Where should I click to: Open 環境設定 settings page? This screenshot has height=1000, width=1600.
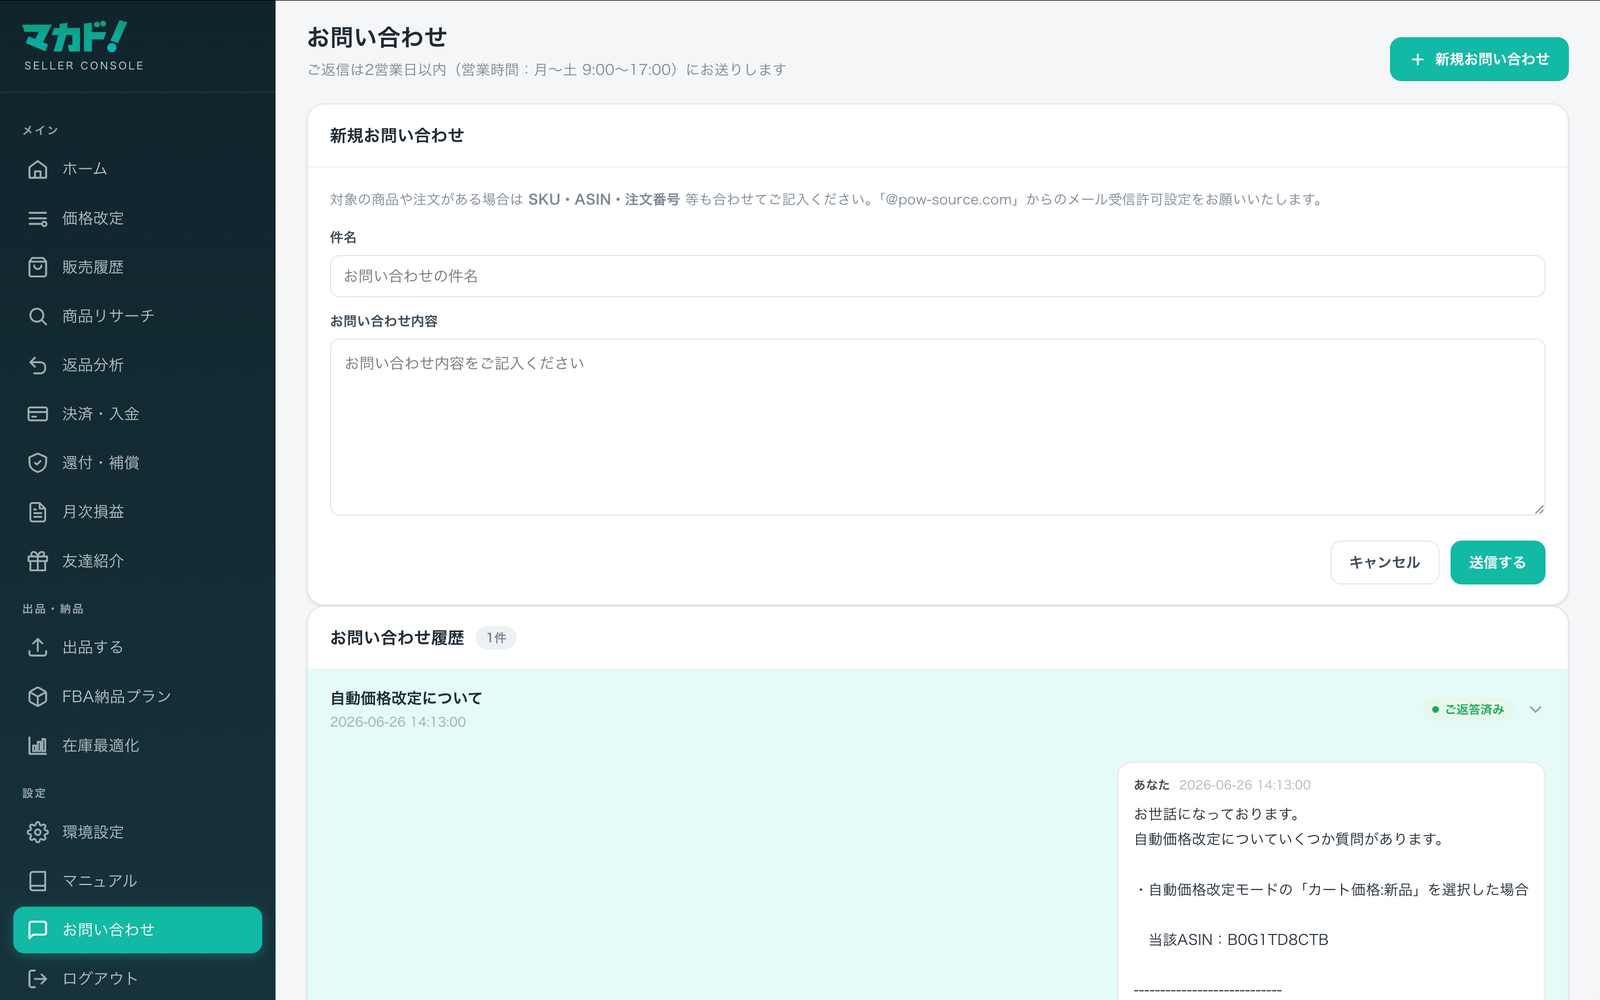(138, 832)
